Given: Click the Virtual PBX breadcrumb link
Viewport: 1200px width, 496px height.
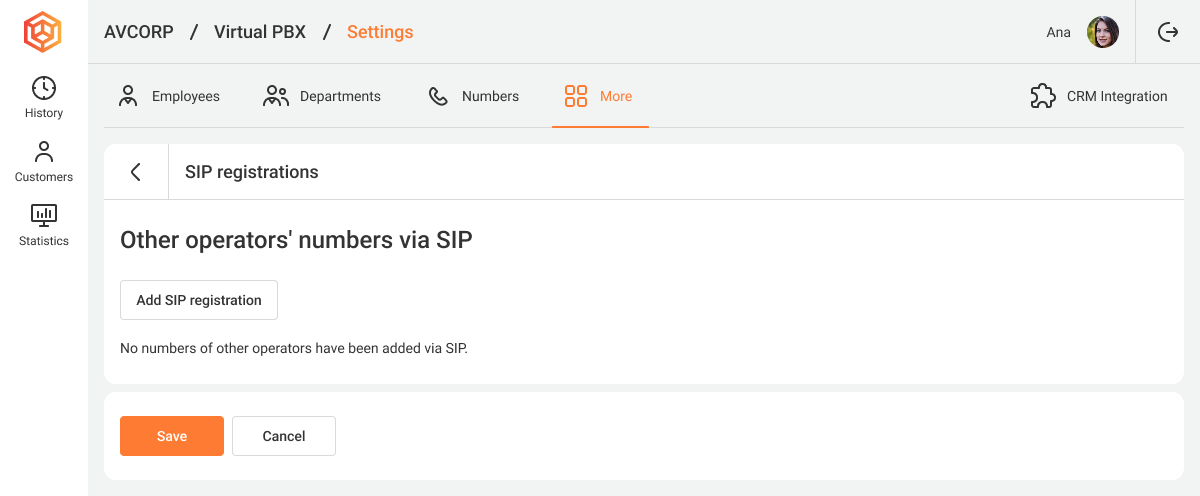Looking at the screenshot, I should [260, 32].
